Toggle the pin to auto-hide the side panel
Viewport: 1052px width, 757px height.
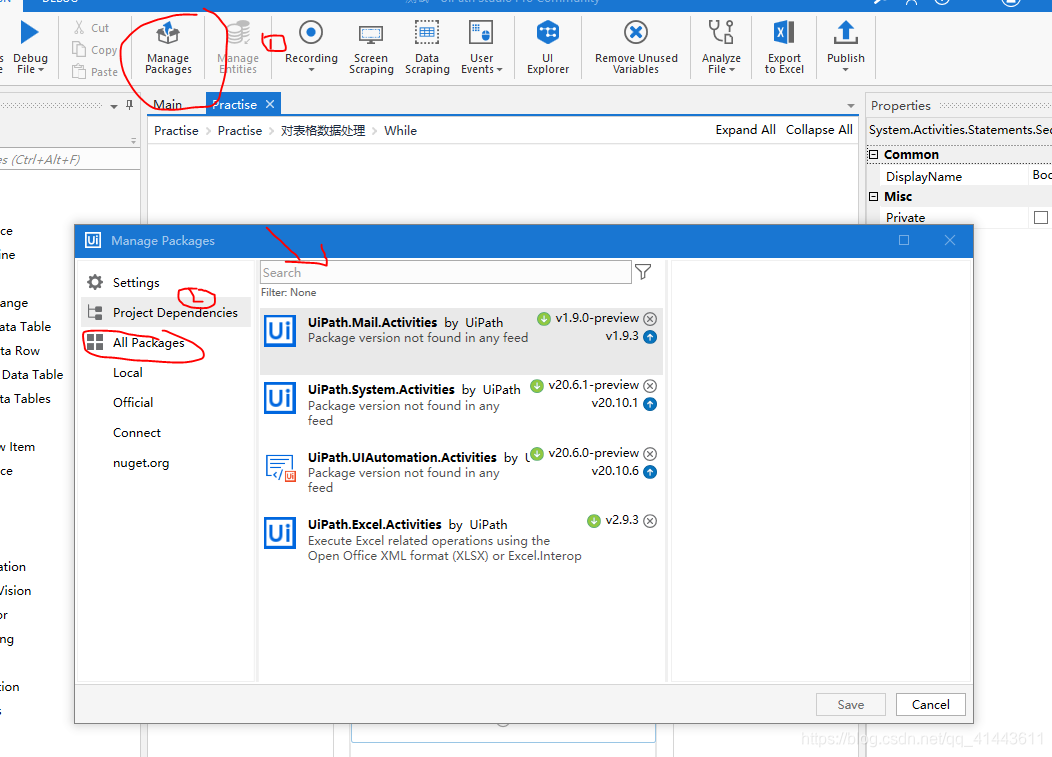(x=131, y=104)
